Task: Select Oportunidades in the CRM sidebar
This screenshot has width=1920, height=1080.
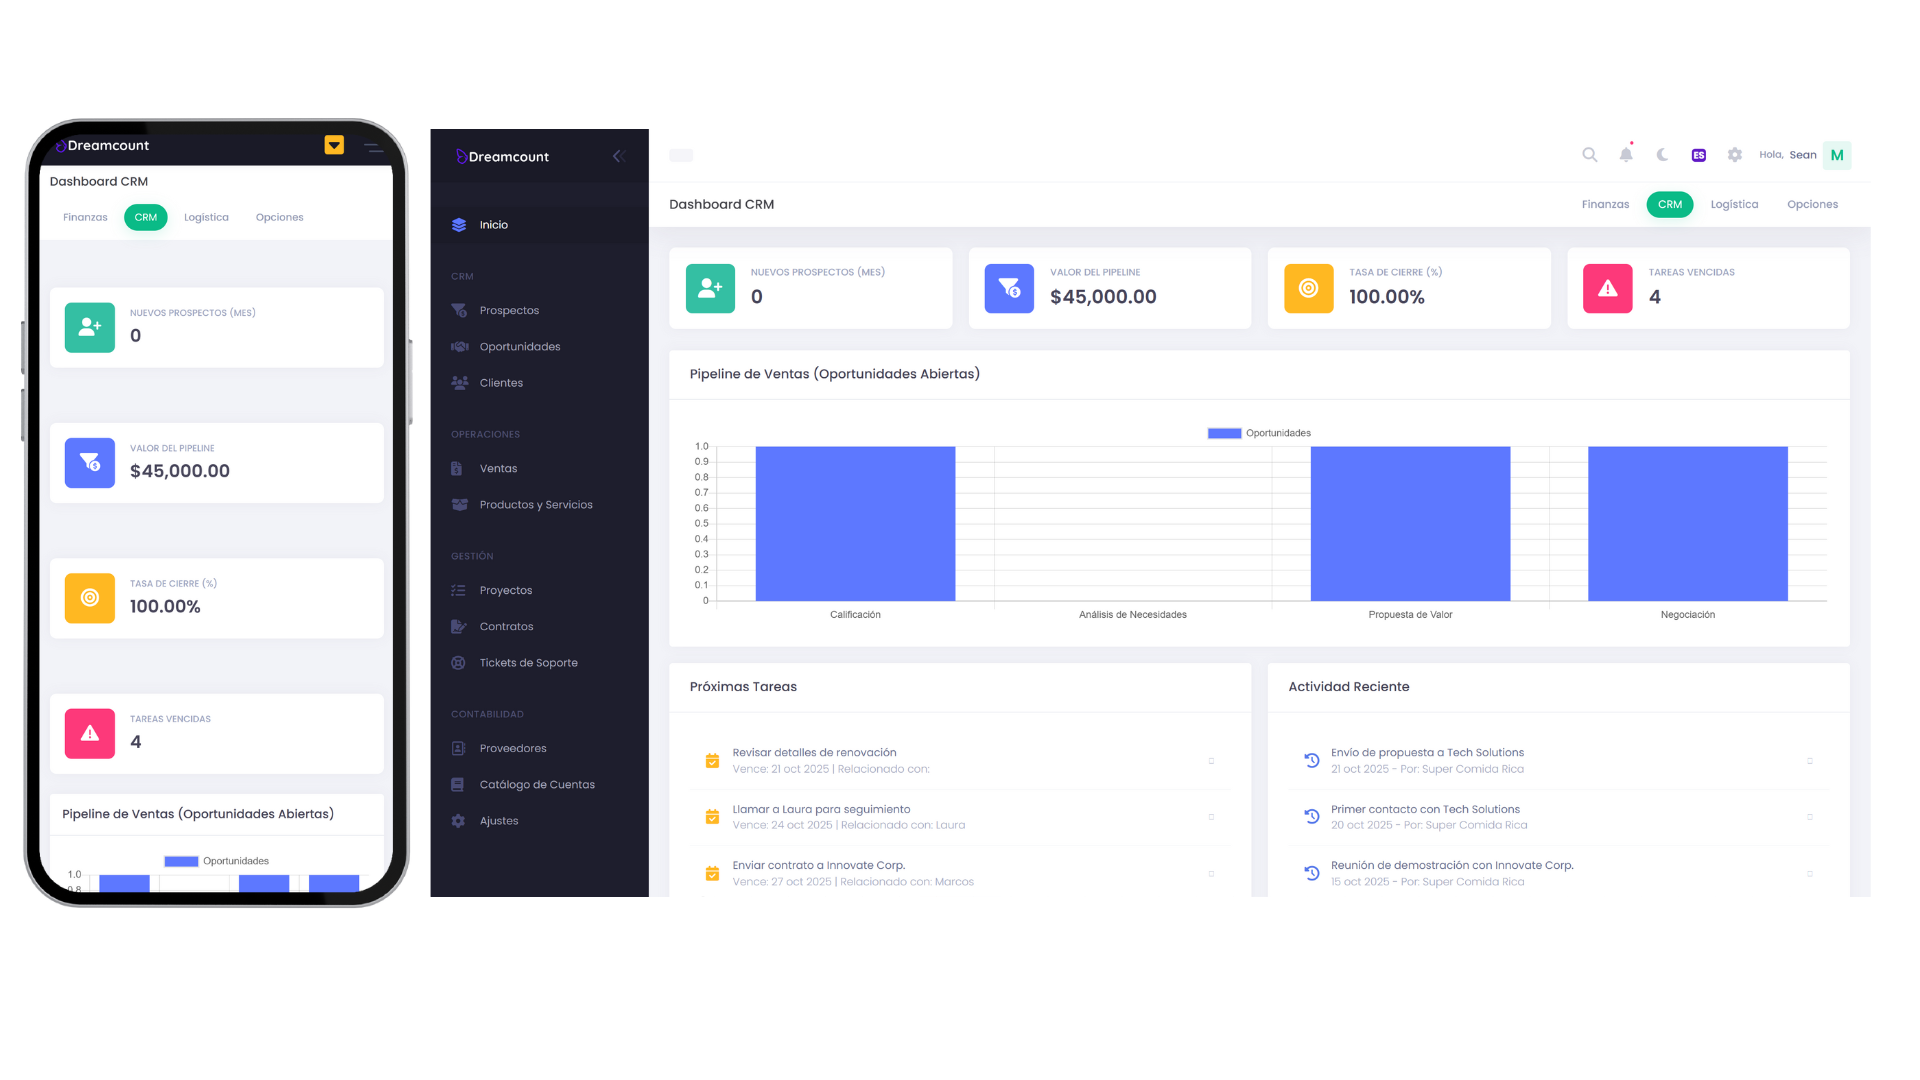Action: (519, 346)
